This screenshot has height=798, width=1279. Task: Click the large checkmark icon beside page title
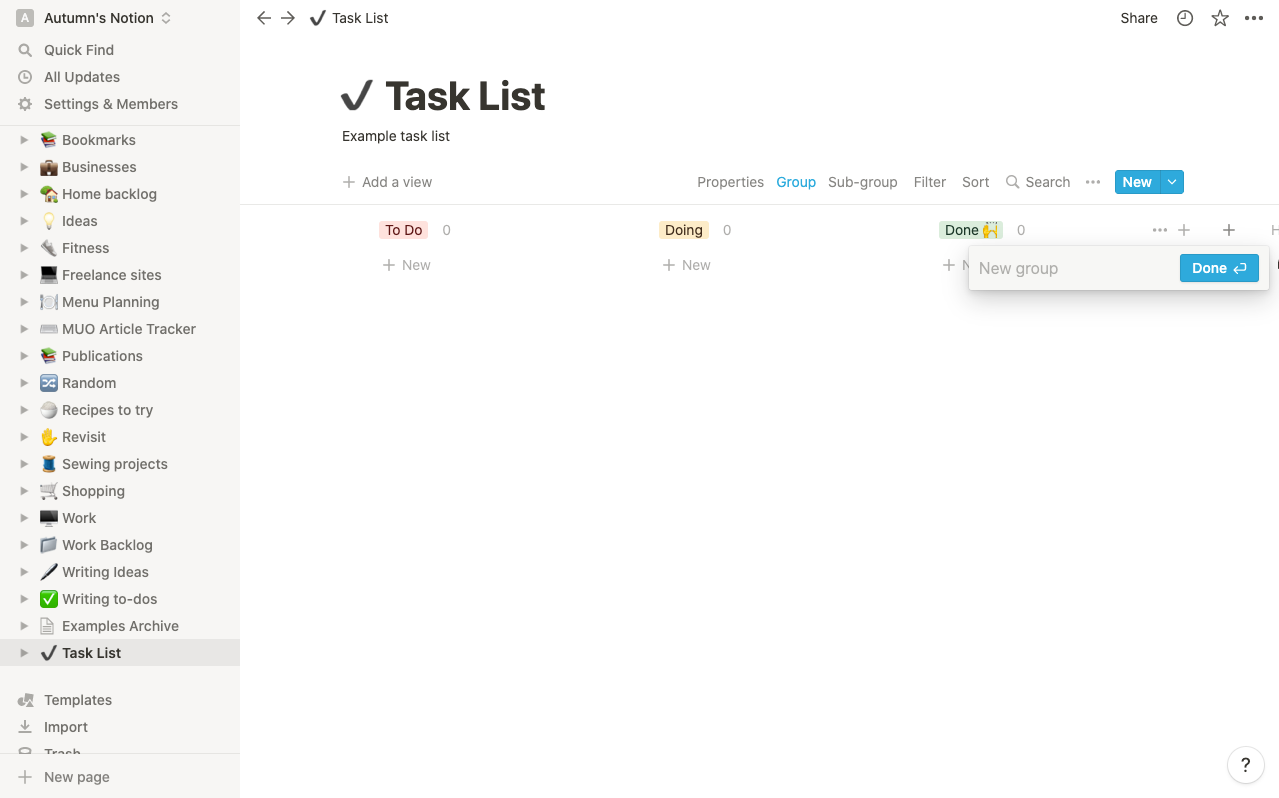pos(357,96)
